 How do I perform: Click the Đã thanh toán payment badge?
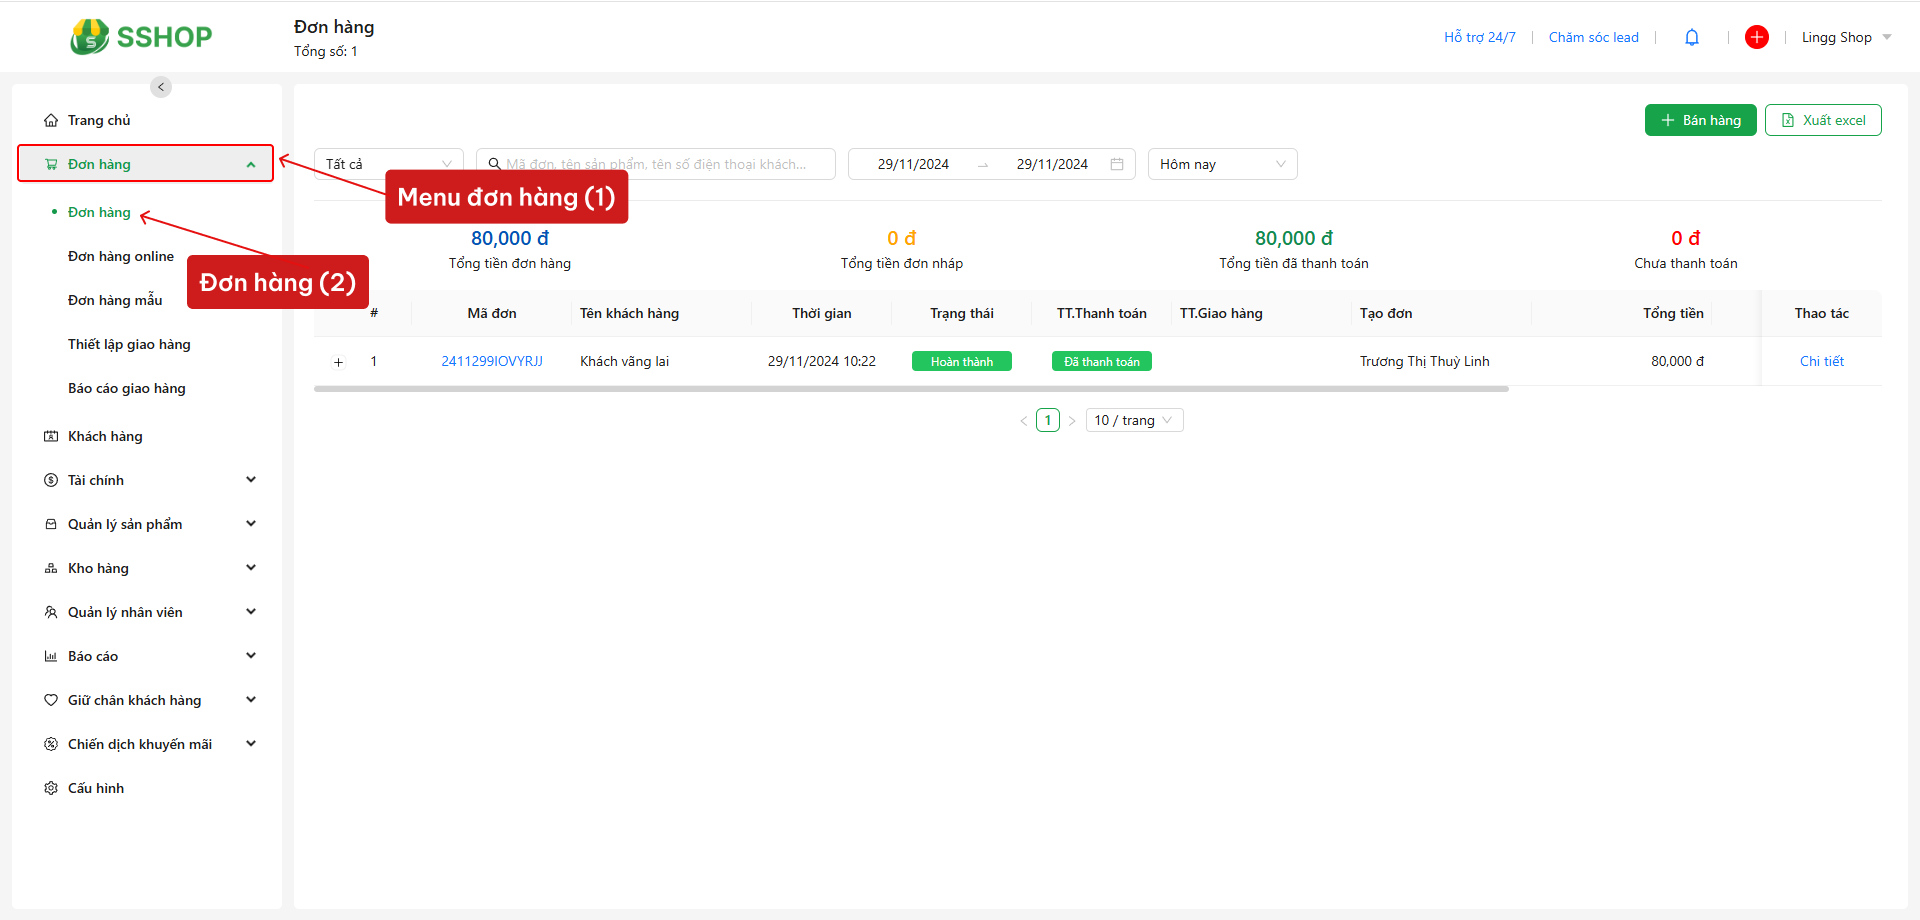point(1102,361)
